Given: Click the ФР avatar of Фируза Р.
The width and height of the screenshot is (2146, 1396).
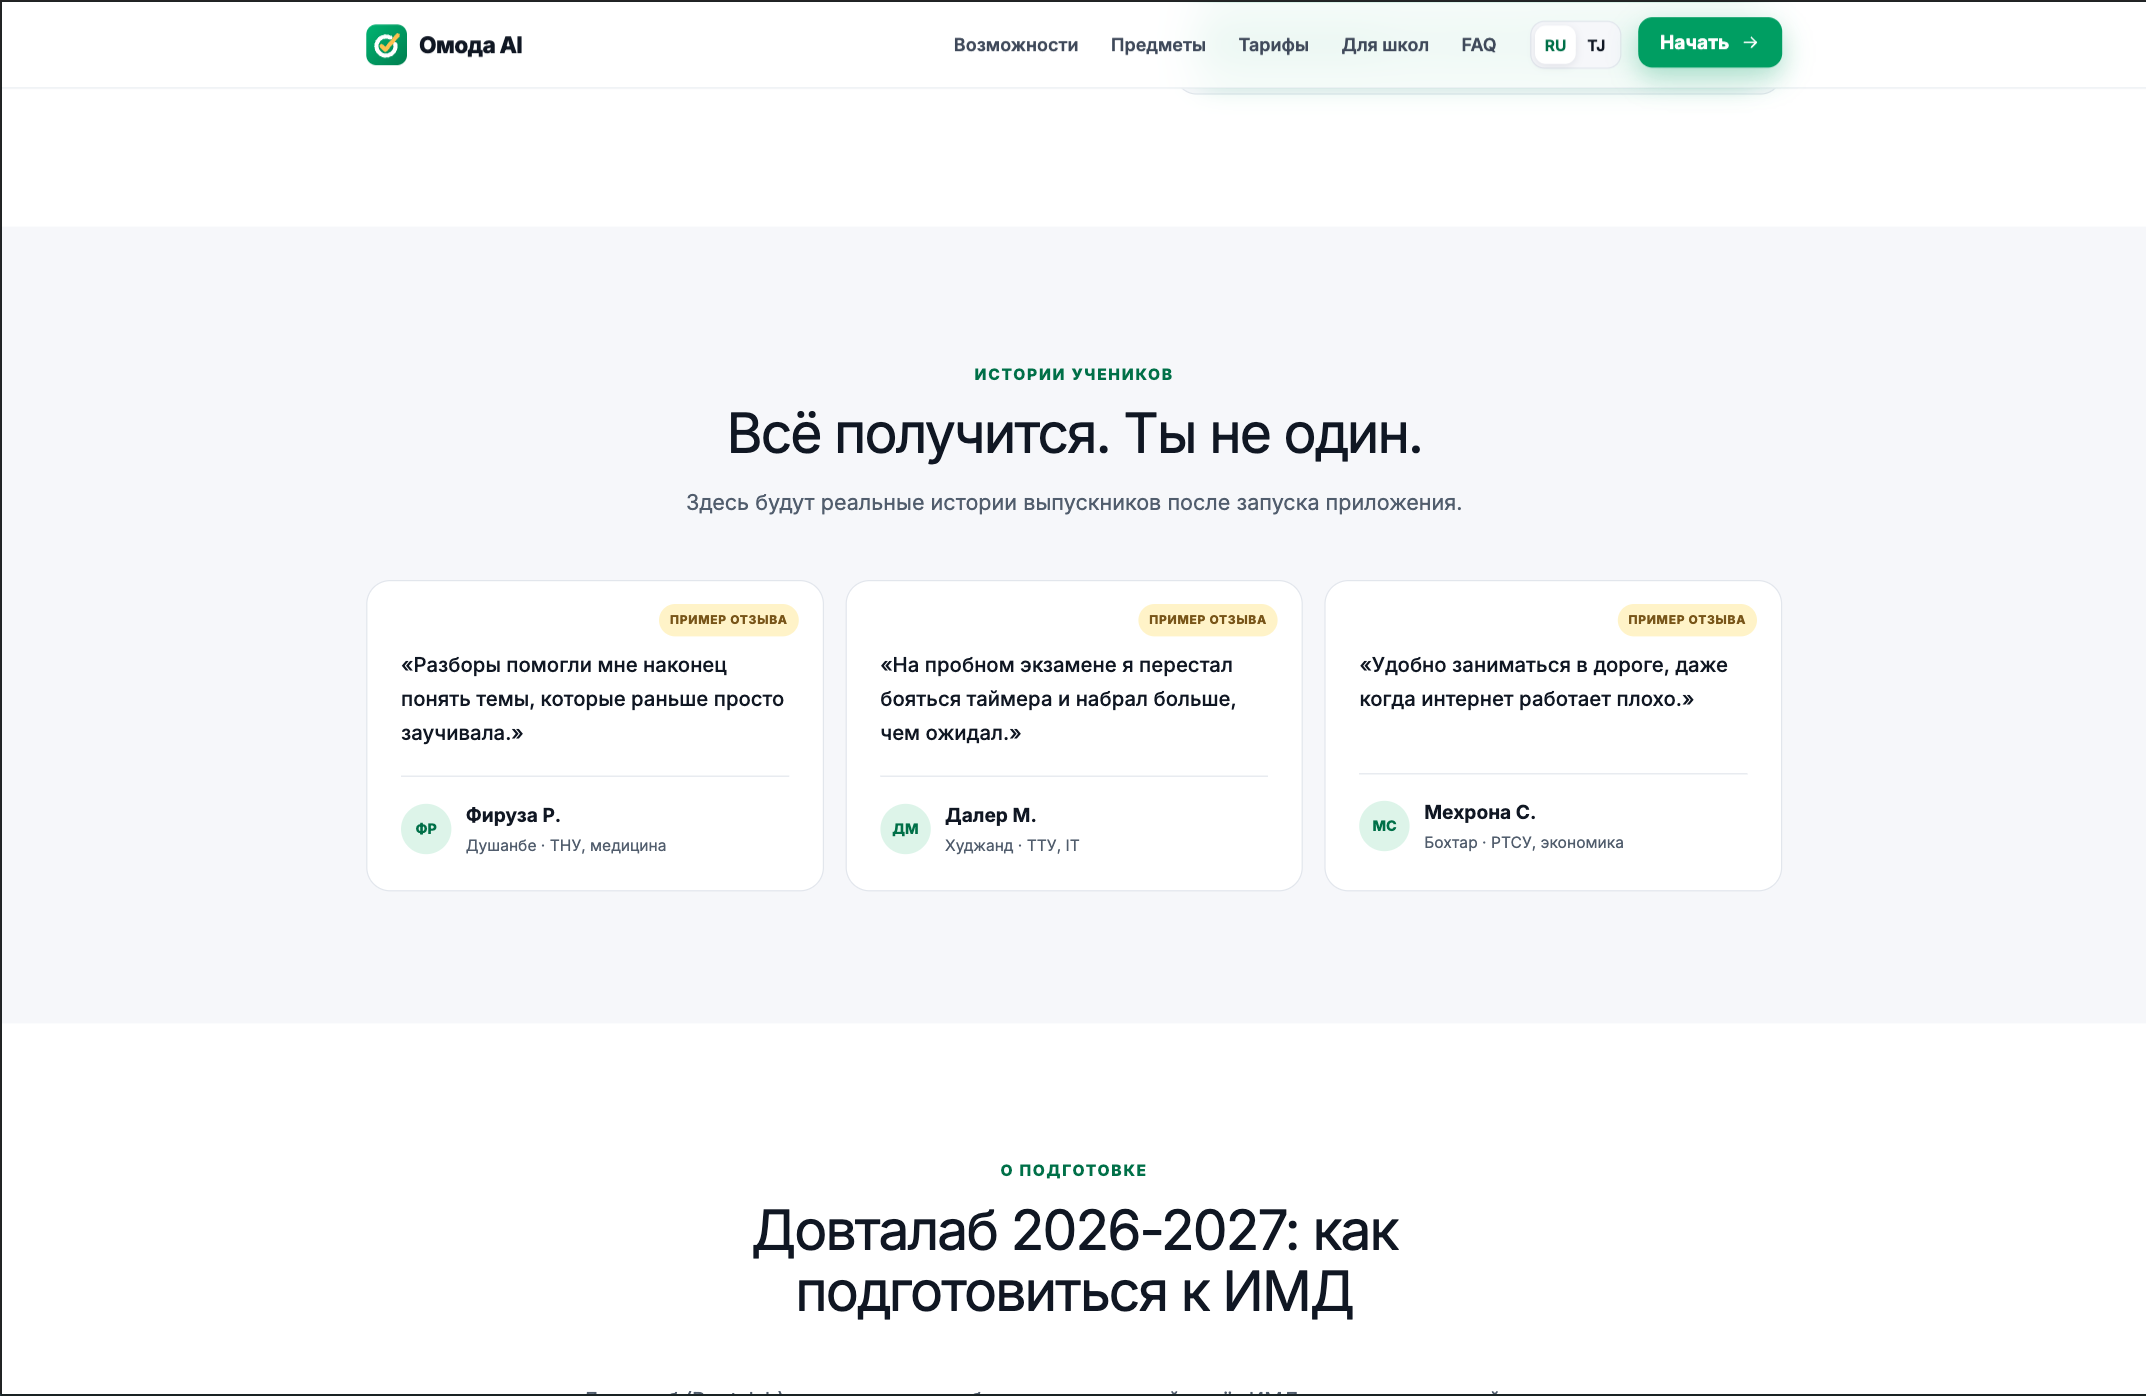Looking at the screenshot, I should (426, 829).
